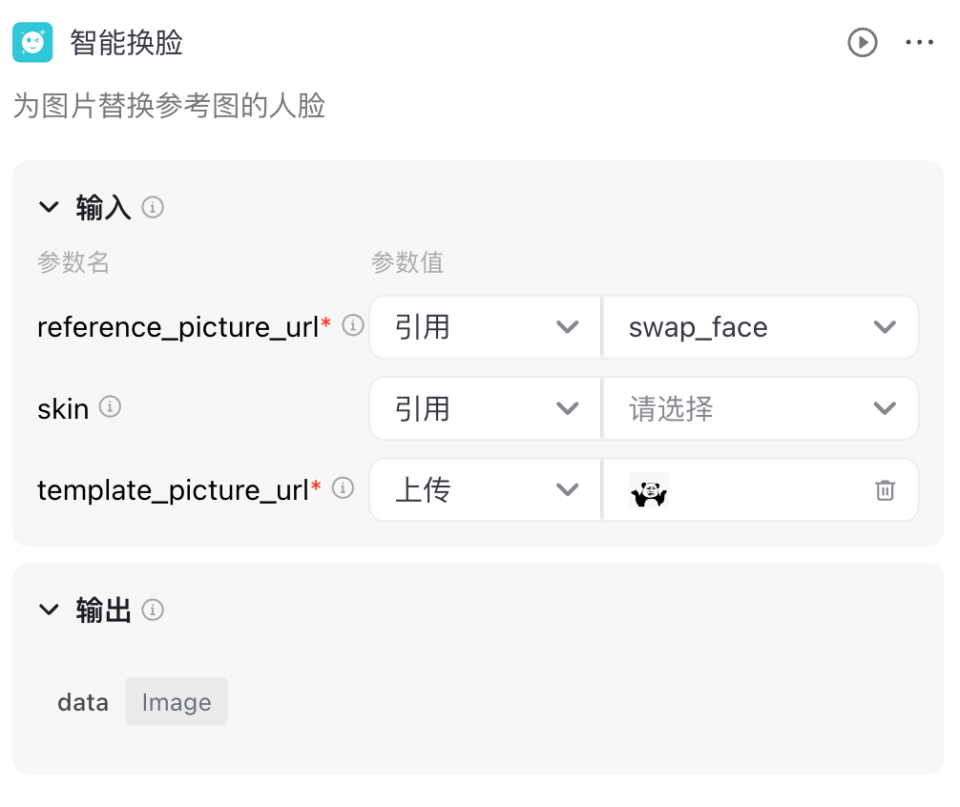Collapse the 输出 section
This screenshot has height=807, width=960.
point(48,609)
